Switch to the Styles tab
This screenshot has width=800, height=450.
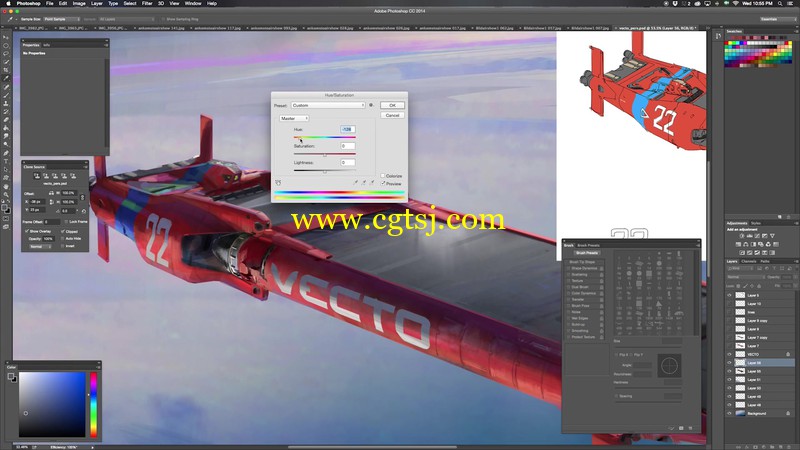click(756, 223)
